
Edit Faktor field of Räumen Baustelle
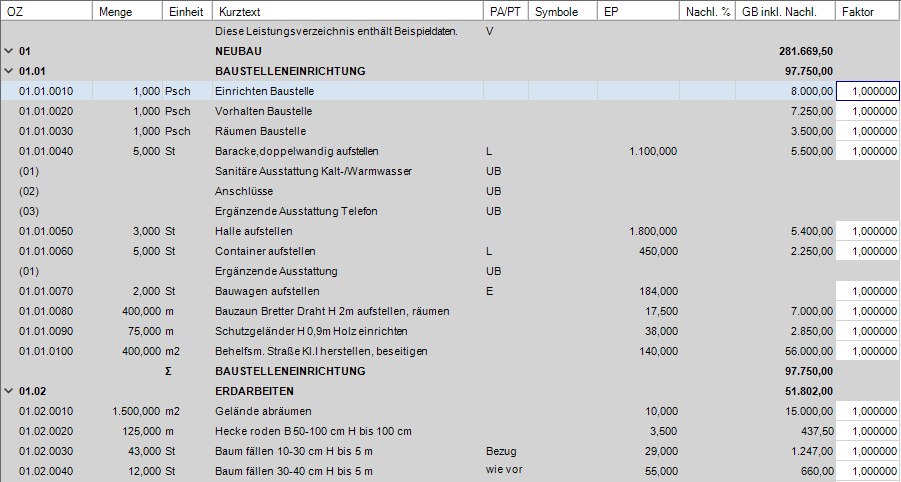(868, 132)
